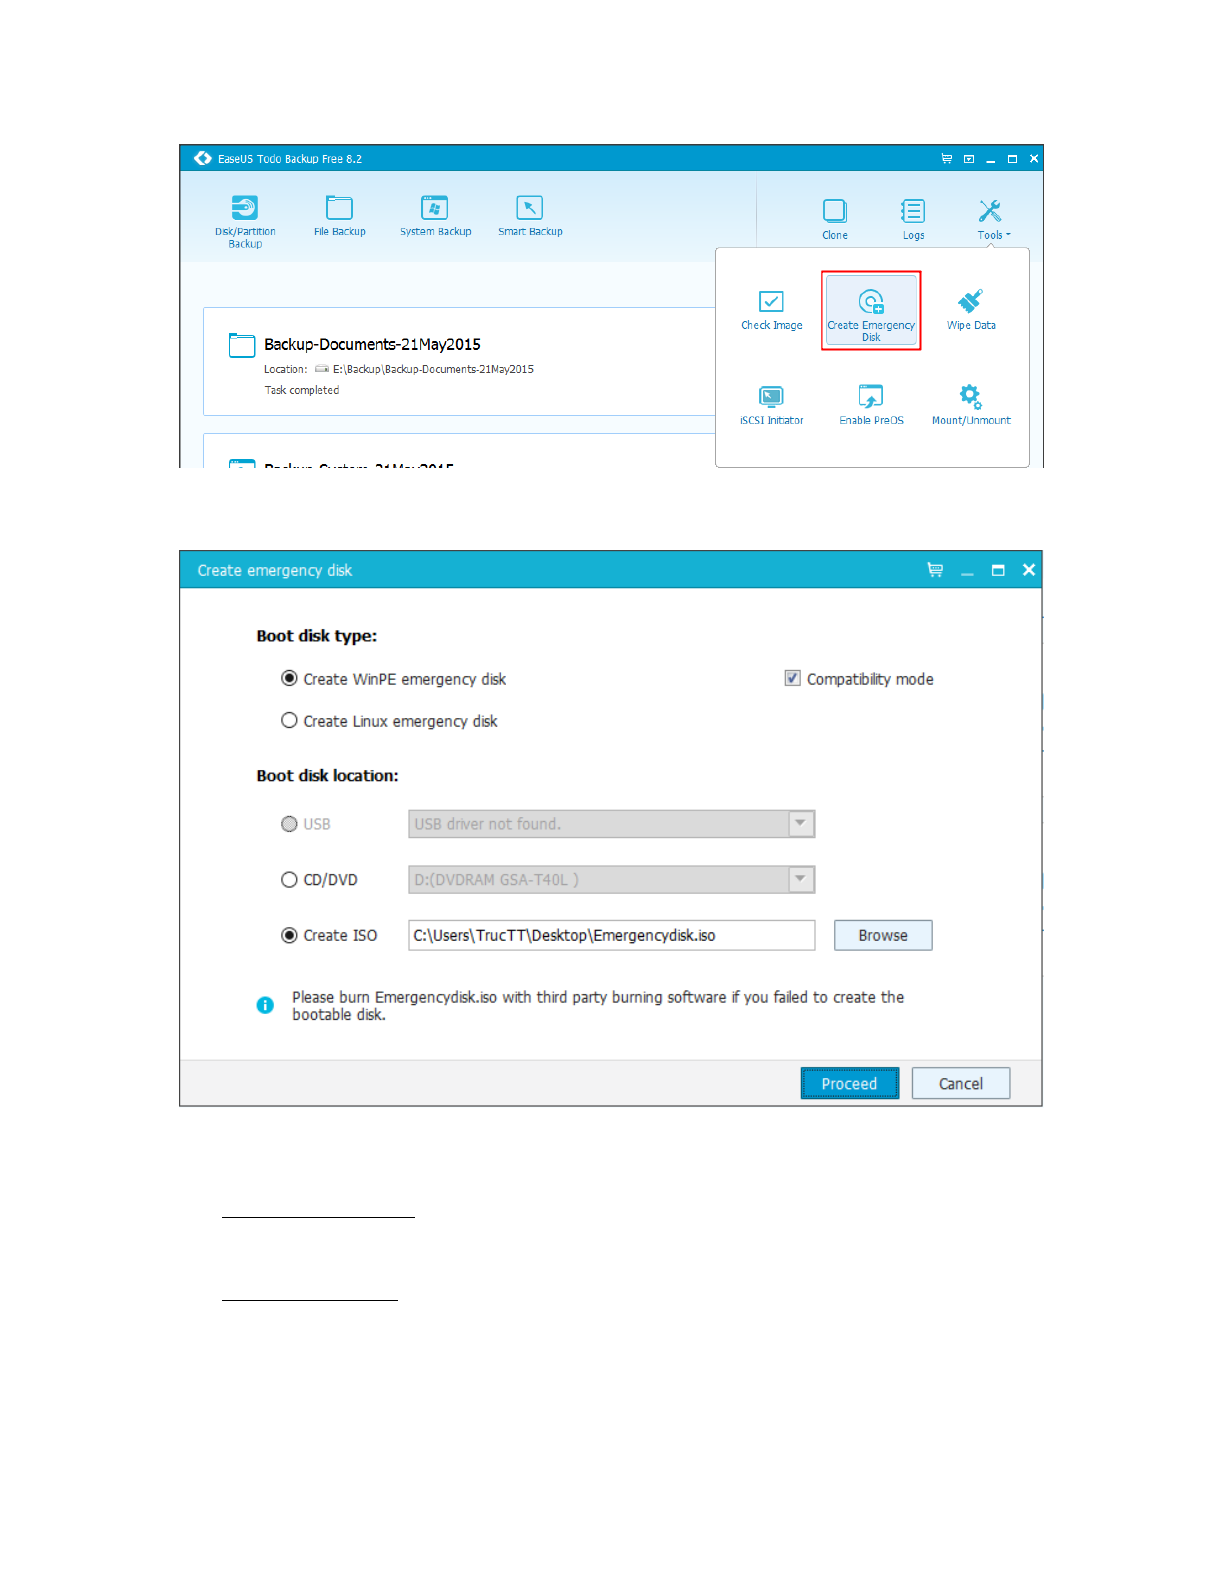Click the Browse button for ISO path
1225x1582 pixels.
(882, 936)
